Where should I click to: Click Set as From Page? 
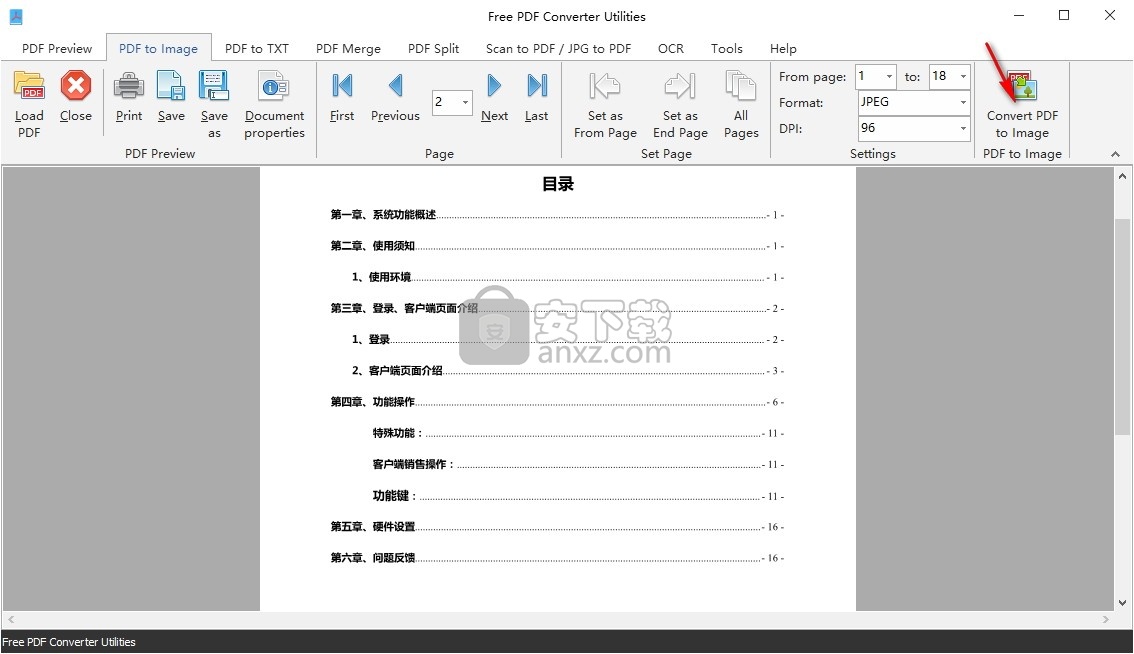pyautogui.click(x=605, y=105)
